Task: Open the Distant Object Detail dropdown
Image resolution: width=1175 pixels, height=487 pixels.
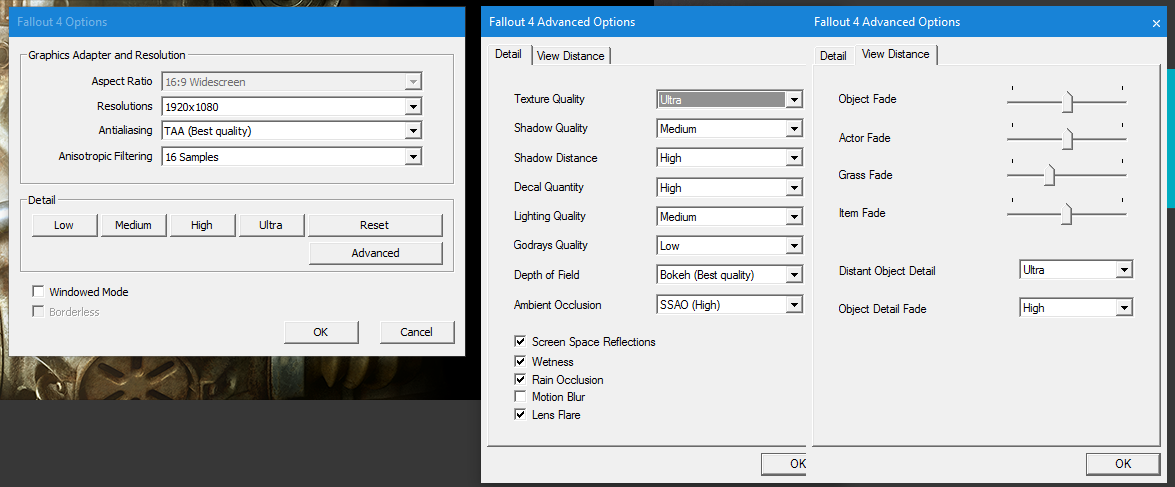Action: (1076, 270)
